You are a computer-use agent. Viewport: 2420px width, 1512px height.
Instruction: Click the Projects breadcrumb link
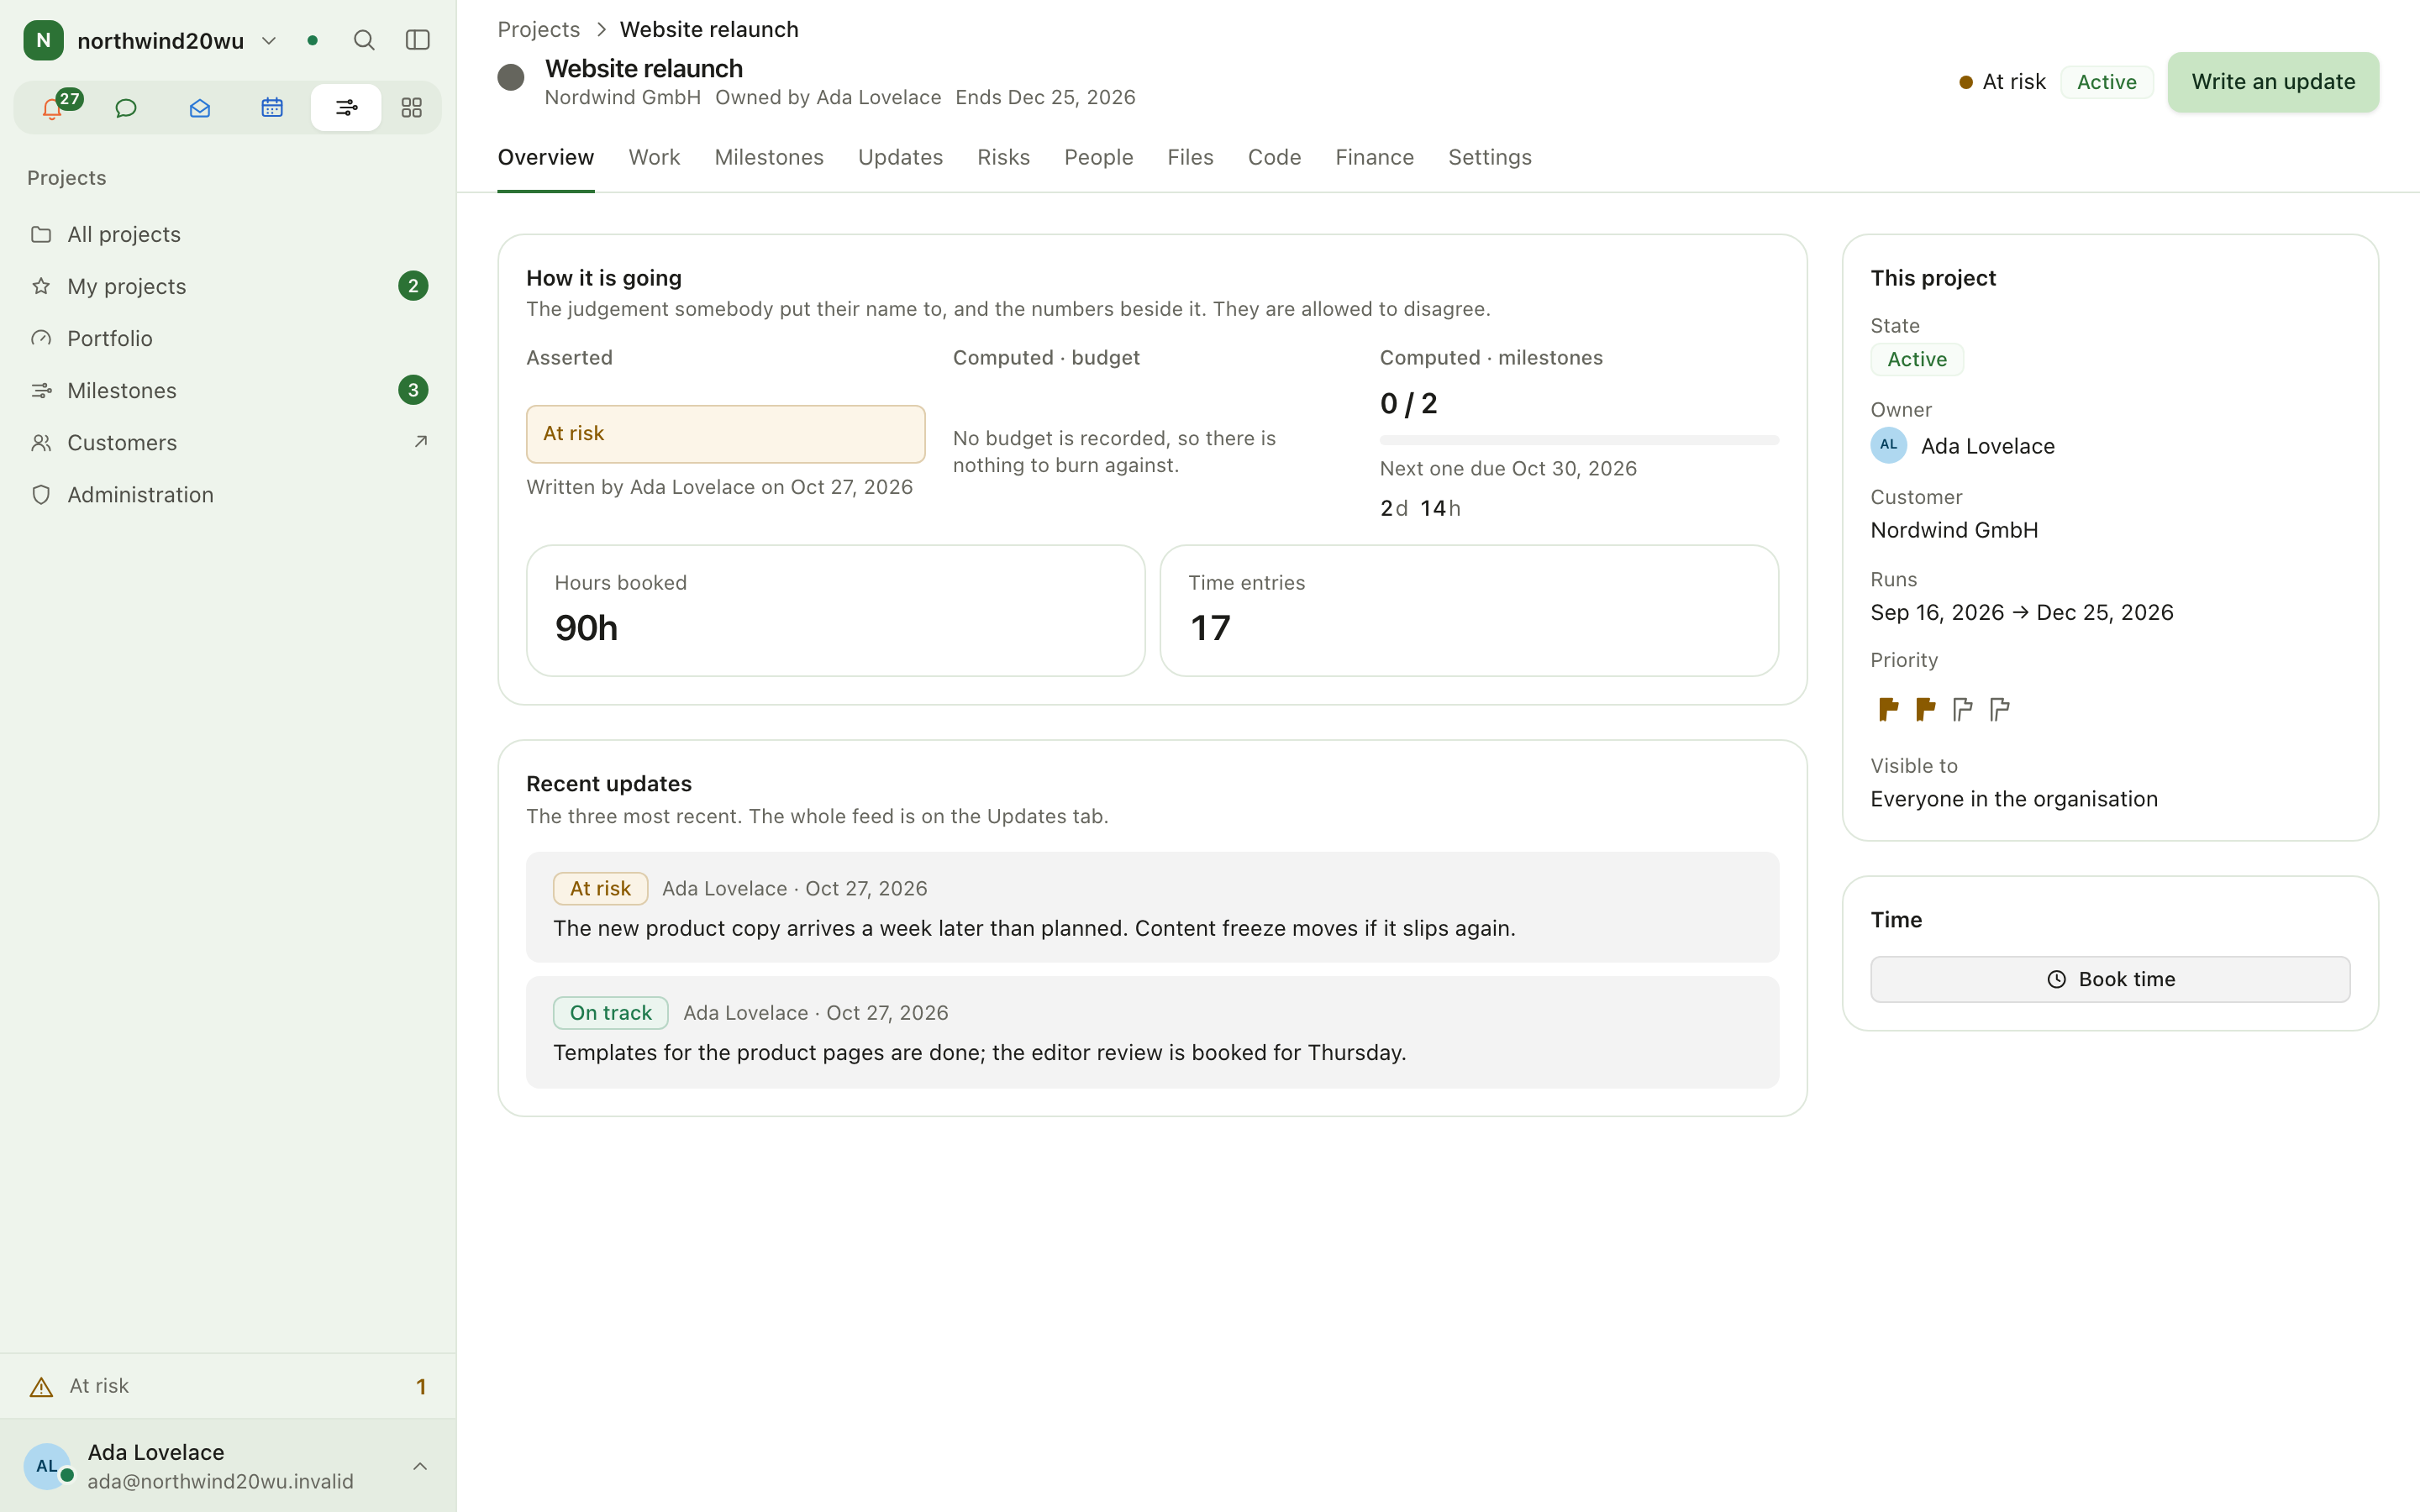(539, 29)
